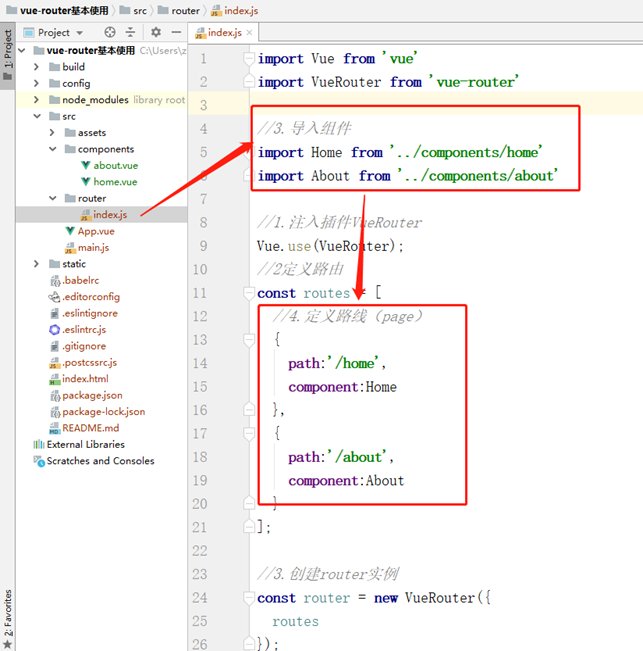The width and height of the screenshot is (643, 651).
Task: Click the collapse all icon in Project panel
Action: [130, 32]
